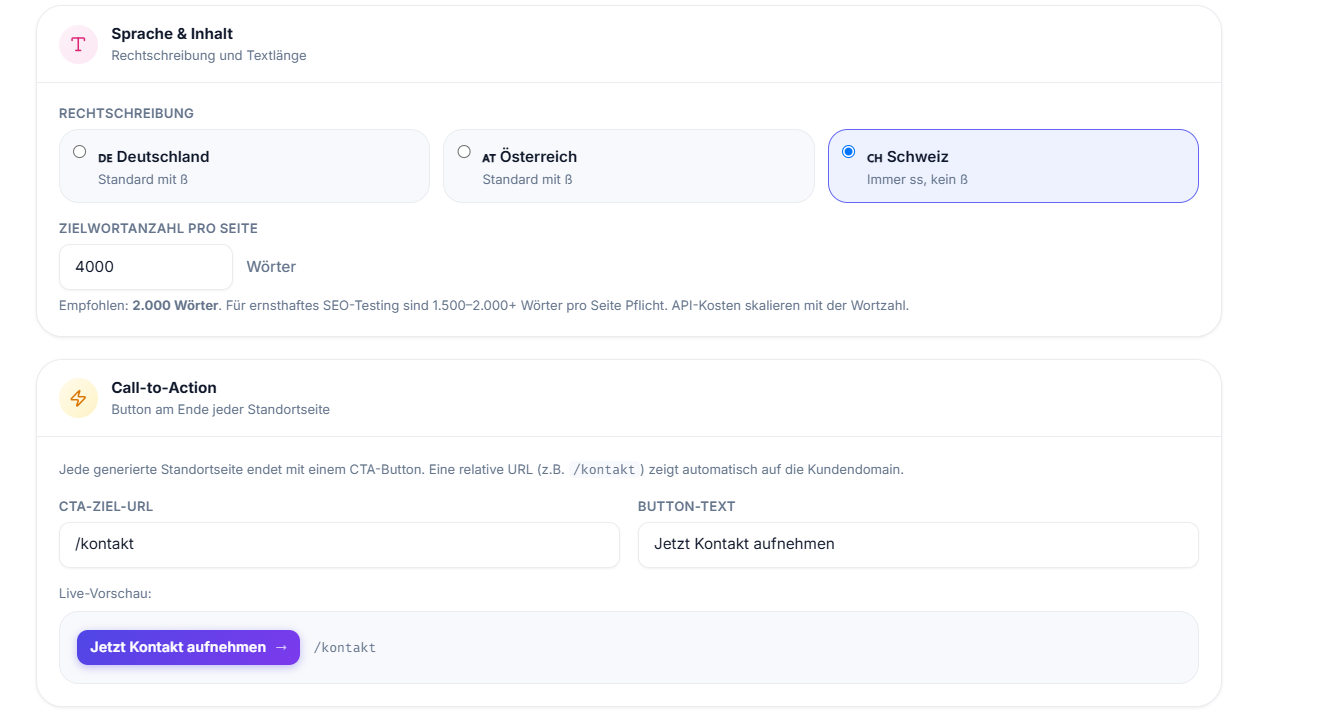Image resolution: width=1329 pixels, height=716 pixels.
Task: Click the /kontakt path beside the preview button
Action: [345, 648]
